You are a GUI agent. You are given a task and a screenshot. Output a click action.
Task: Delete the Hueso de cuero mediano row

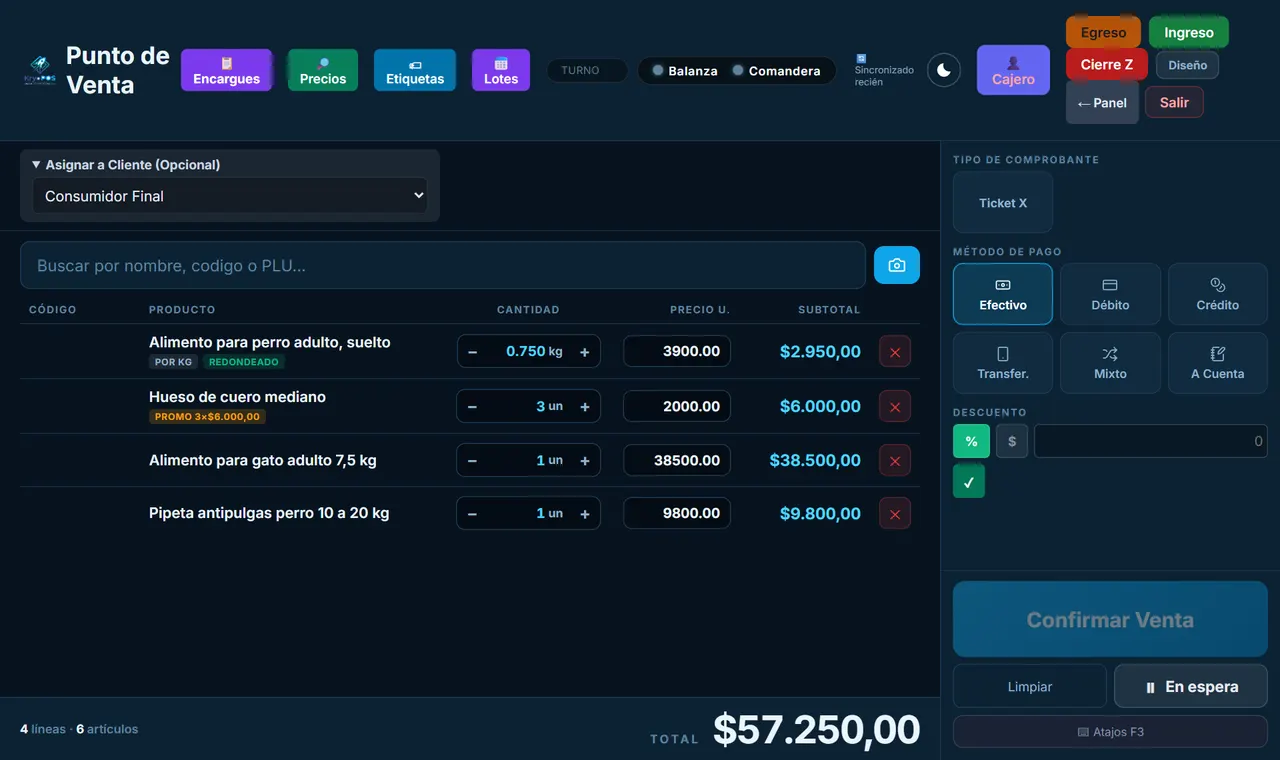[x=895, y=407]
